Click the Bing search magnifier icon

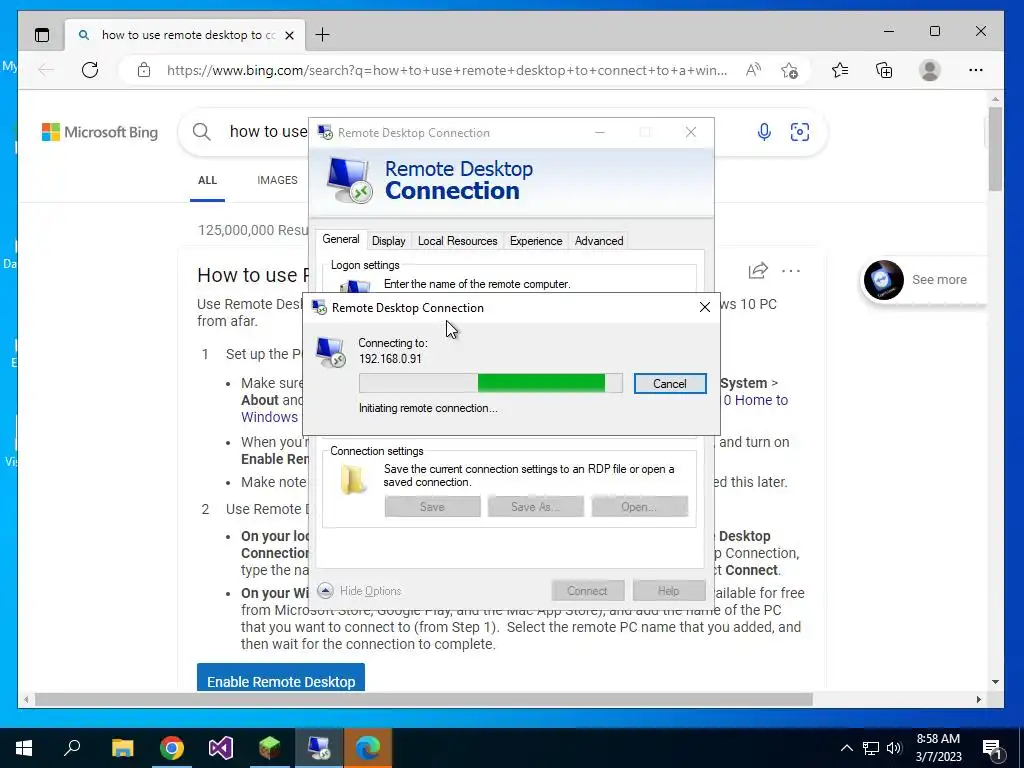(x=202, y=132)
